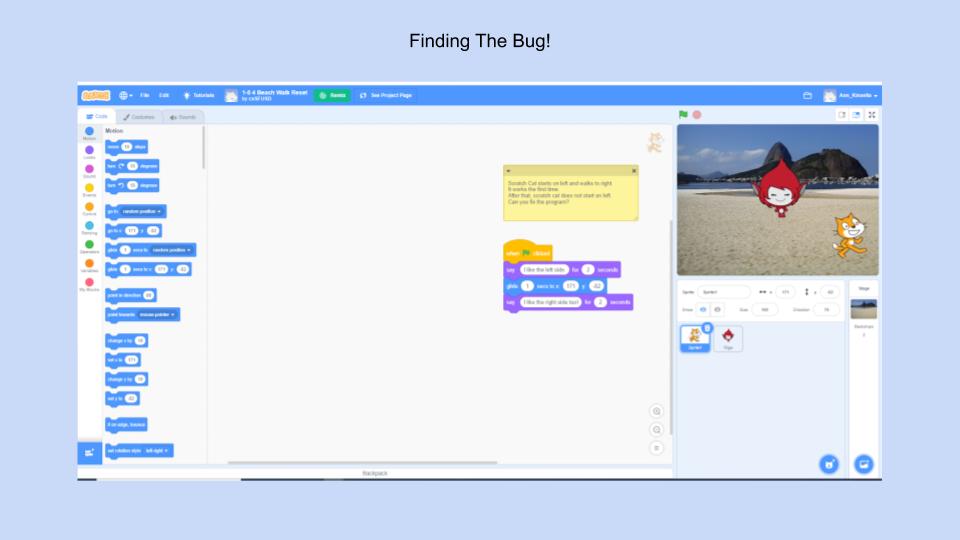
Task: Select the Events block category
Action: [89, 189]
